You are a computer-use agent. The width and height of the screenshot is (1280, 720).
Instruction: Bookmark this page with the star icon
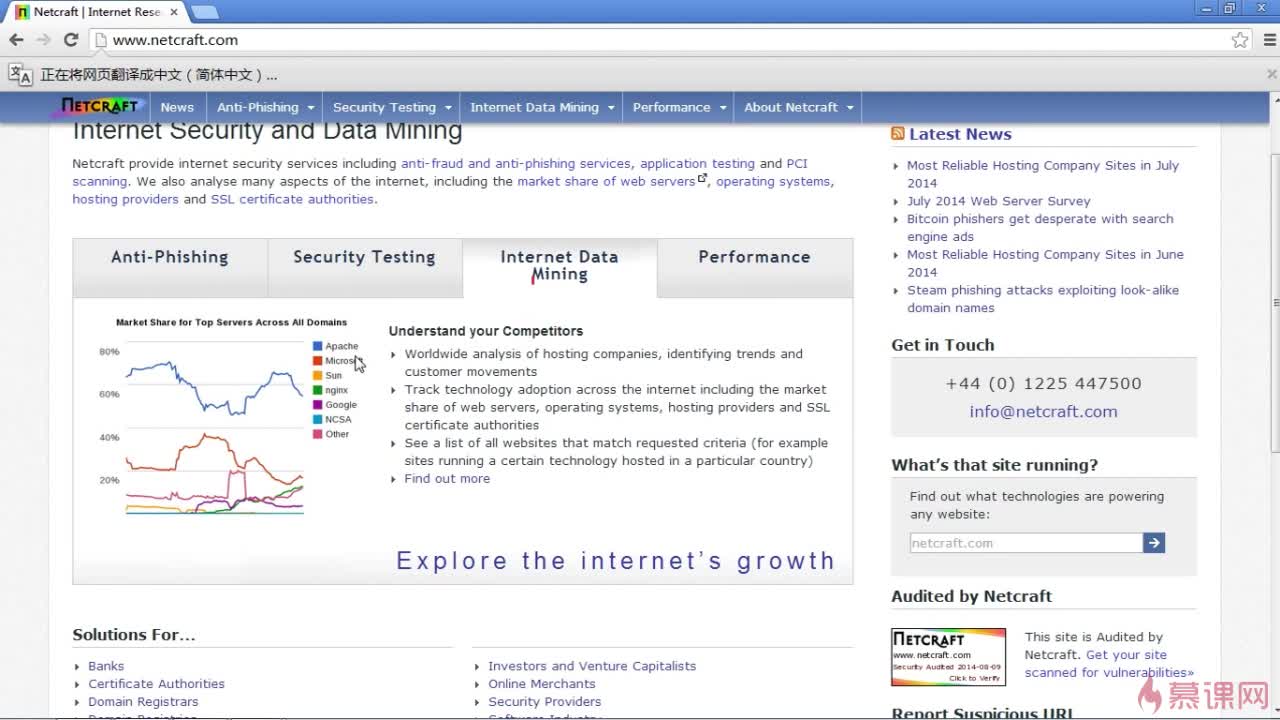click(1240, 40)
